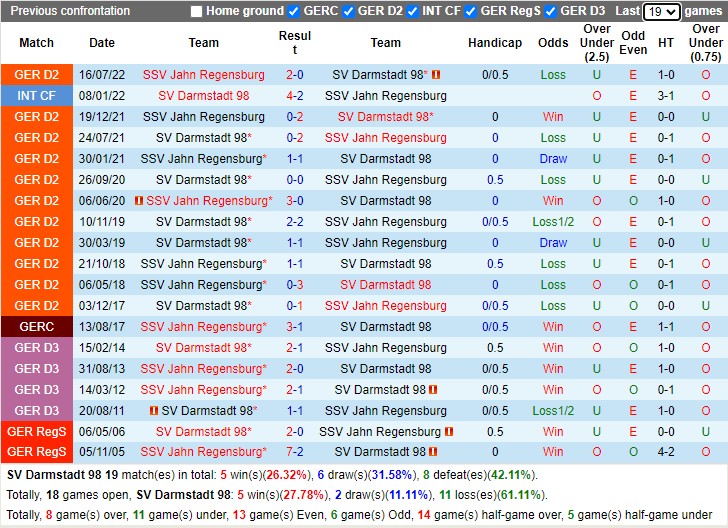Click the Odd Even column header
This screenshot has width=728, height=528.
(633, 43)
